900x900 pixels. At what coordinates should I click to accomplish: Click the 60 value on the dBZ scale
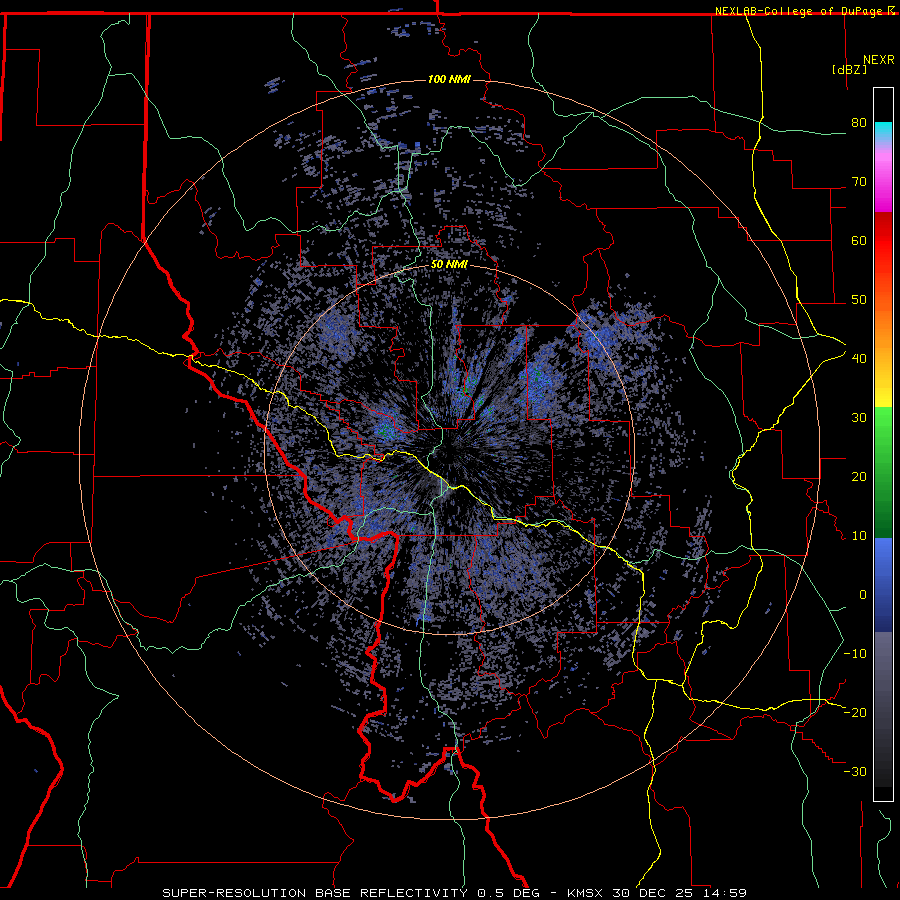coord(859,240)
